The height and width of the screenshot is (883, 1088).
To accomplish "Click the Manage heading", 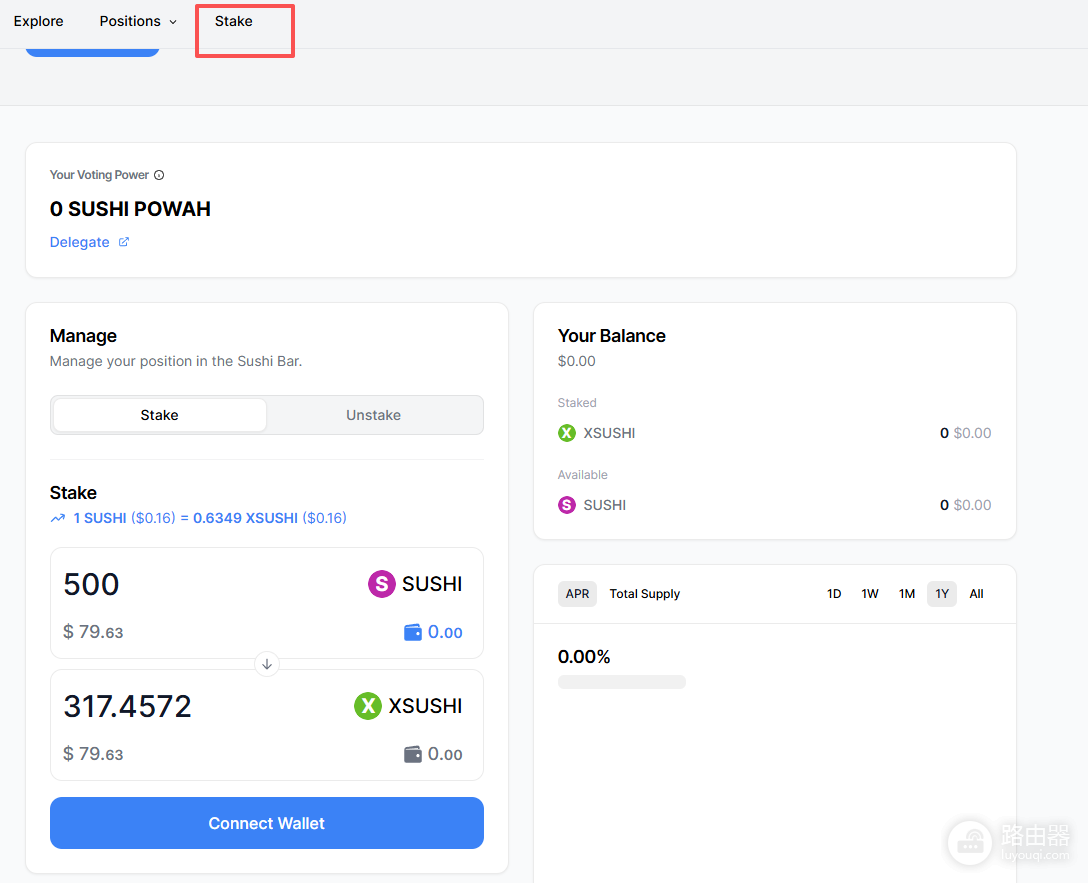I will coord(83,336).
